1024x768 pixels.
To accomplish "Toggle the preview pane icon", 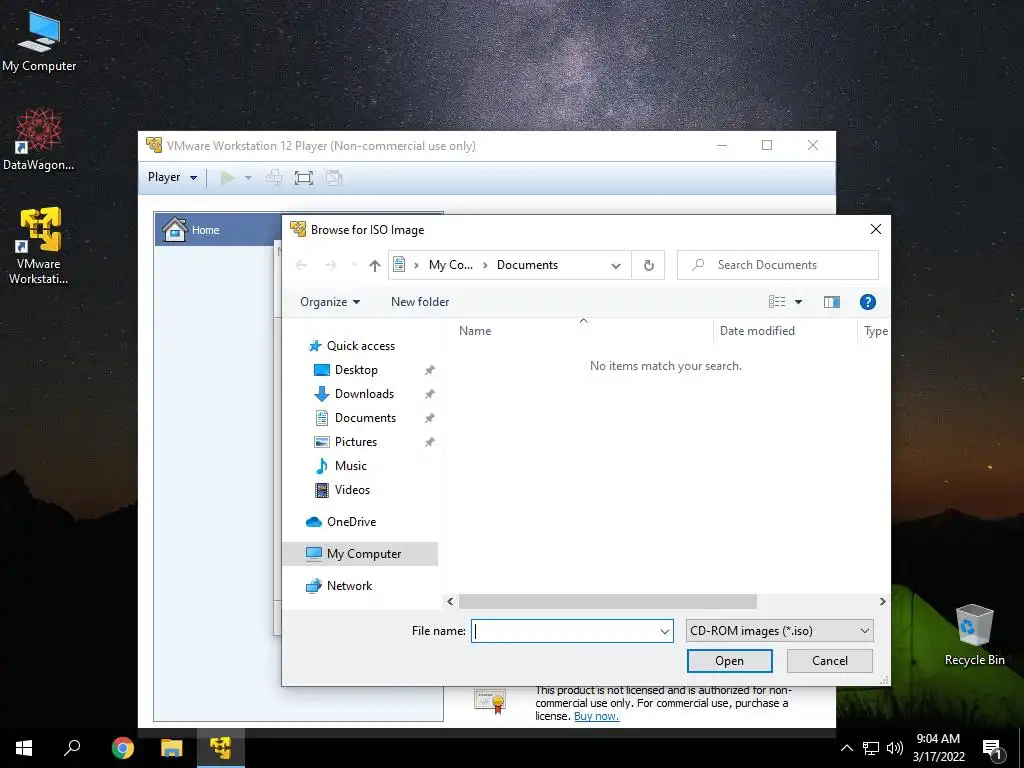I will (x=831, y=302).
